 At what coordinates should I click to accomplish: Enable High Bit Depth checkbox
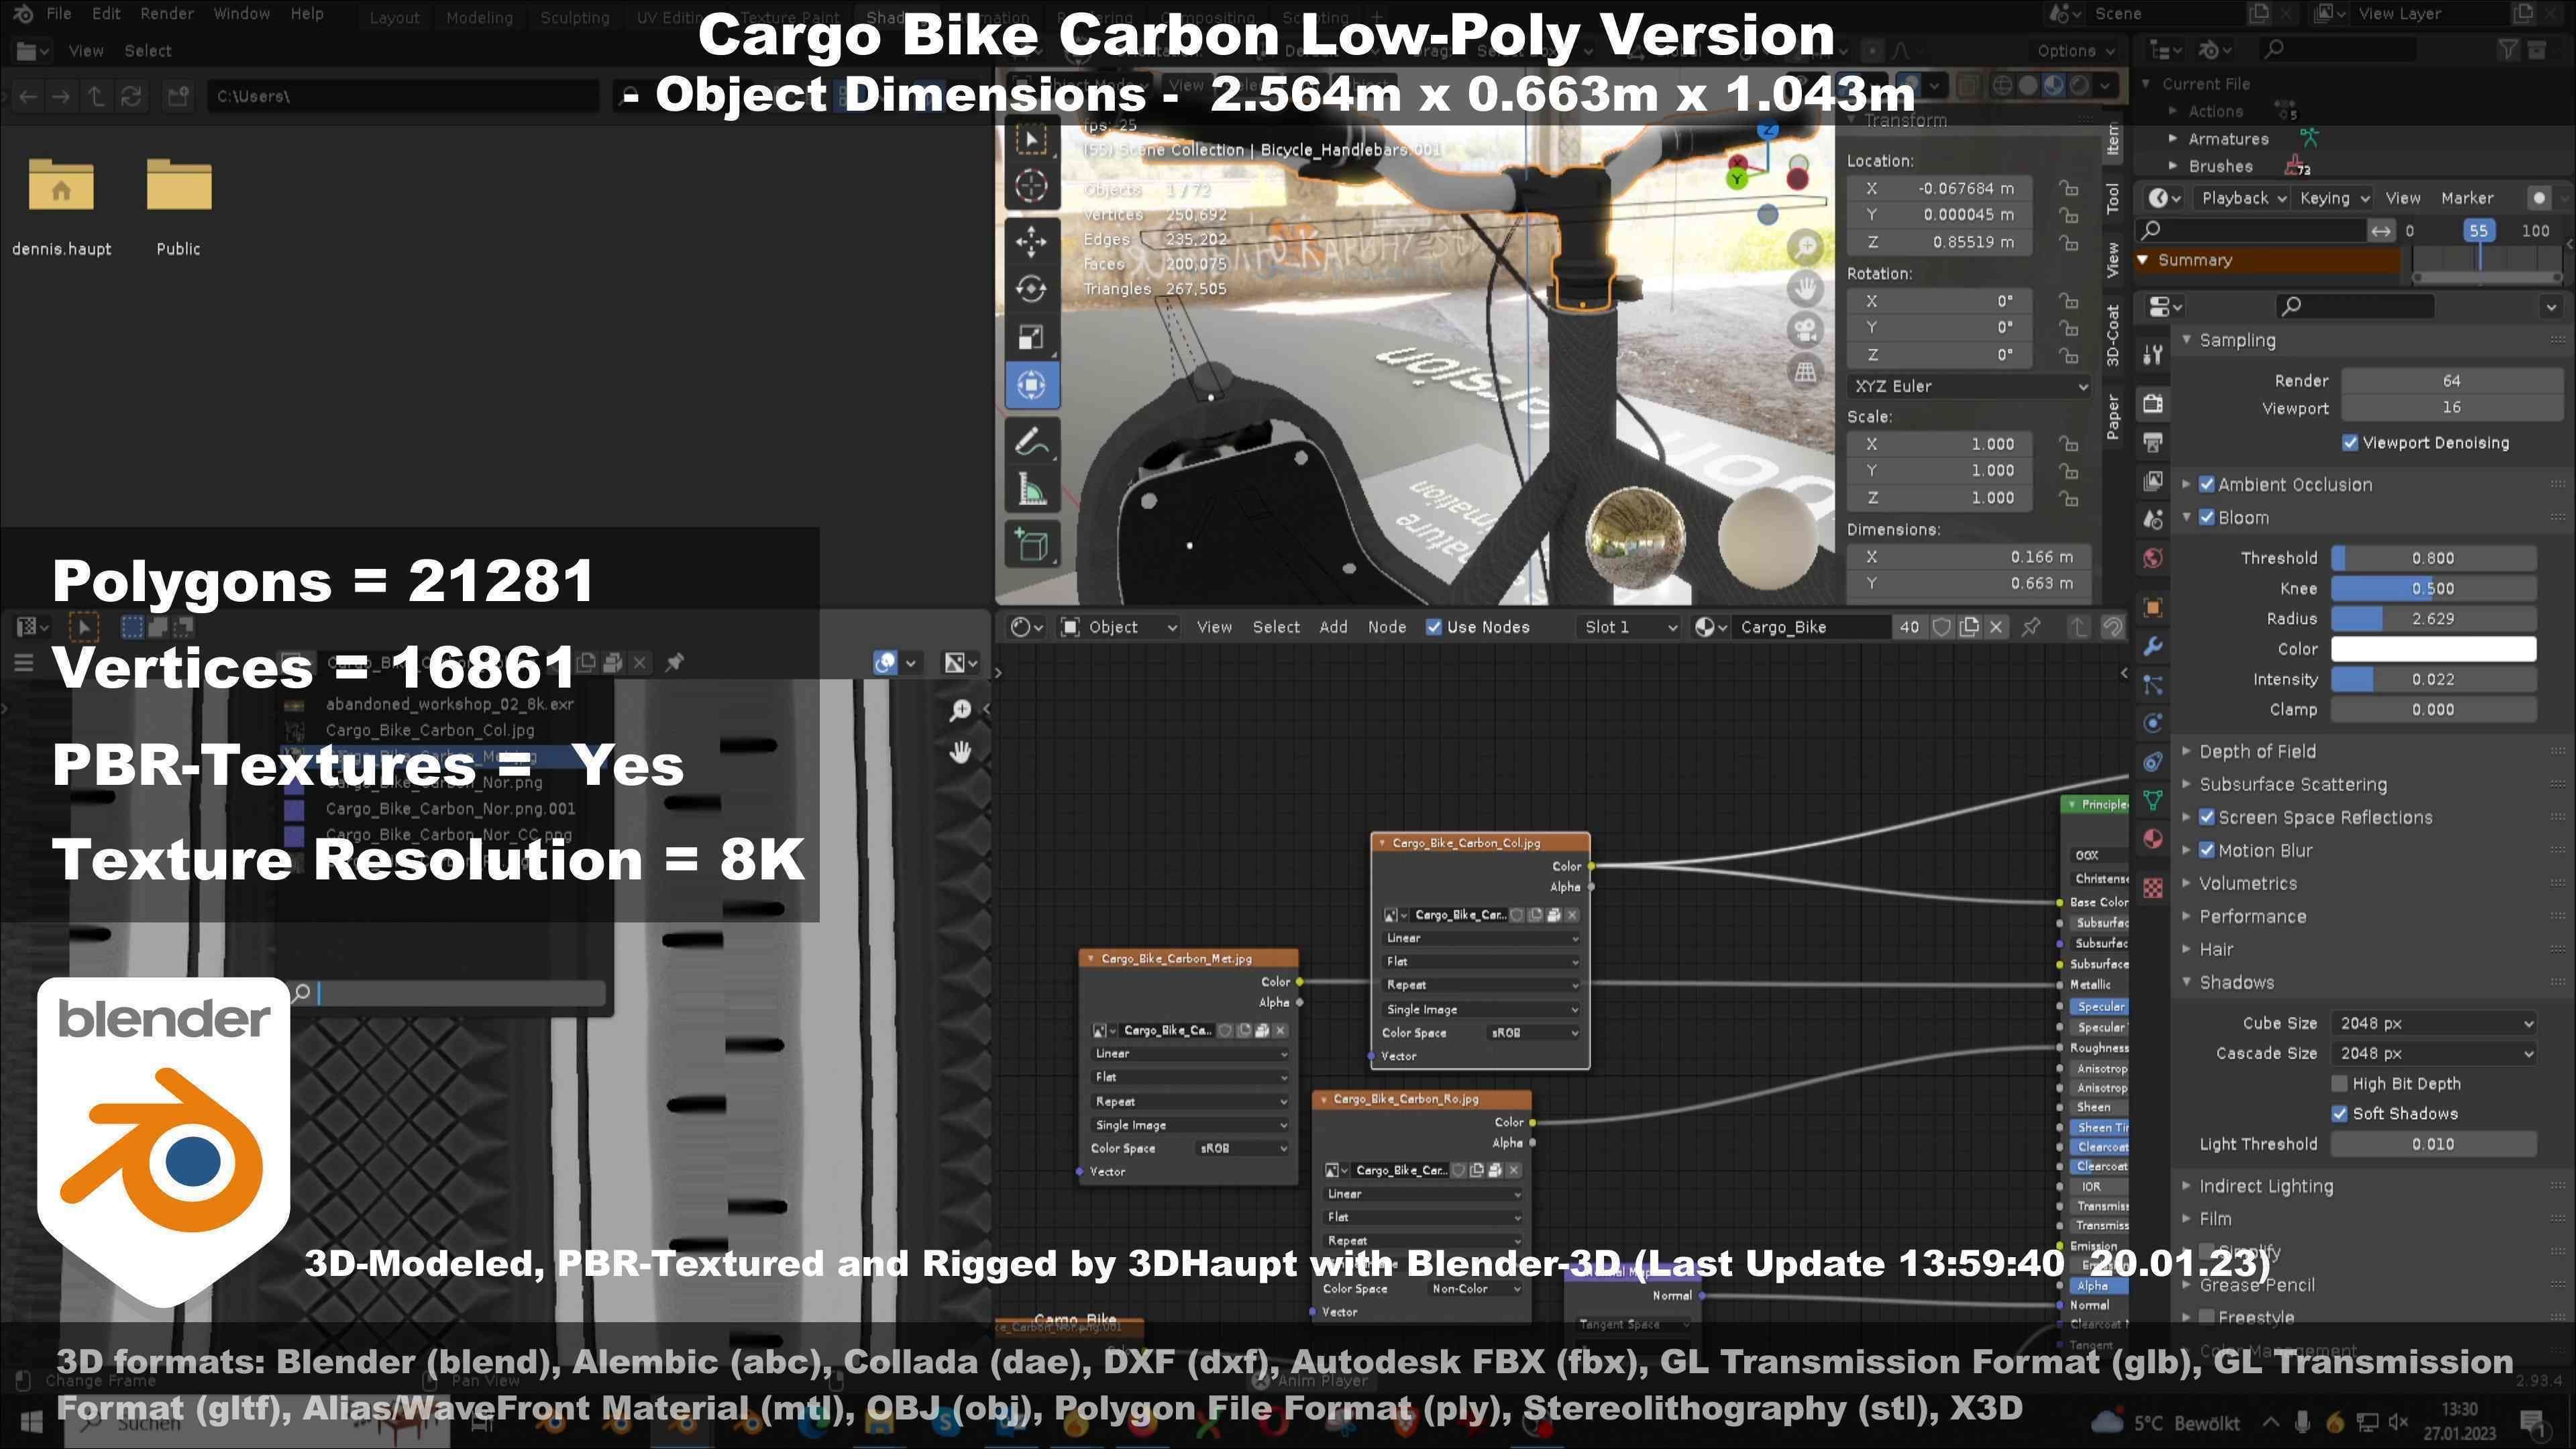[2340, 1083]
